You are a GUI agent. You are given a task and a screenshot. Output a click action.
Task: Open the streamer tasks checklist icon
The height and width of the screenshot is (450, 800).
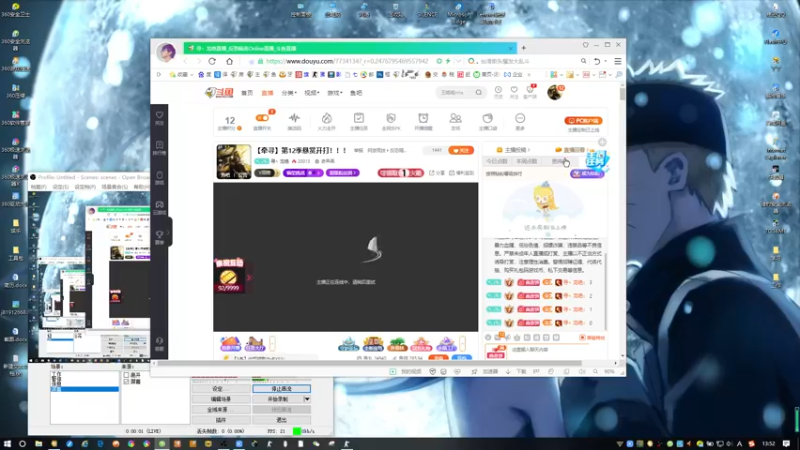[x=359, y=118]
